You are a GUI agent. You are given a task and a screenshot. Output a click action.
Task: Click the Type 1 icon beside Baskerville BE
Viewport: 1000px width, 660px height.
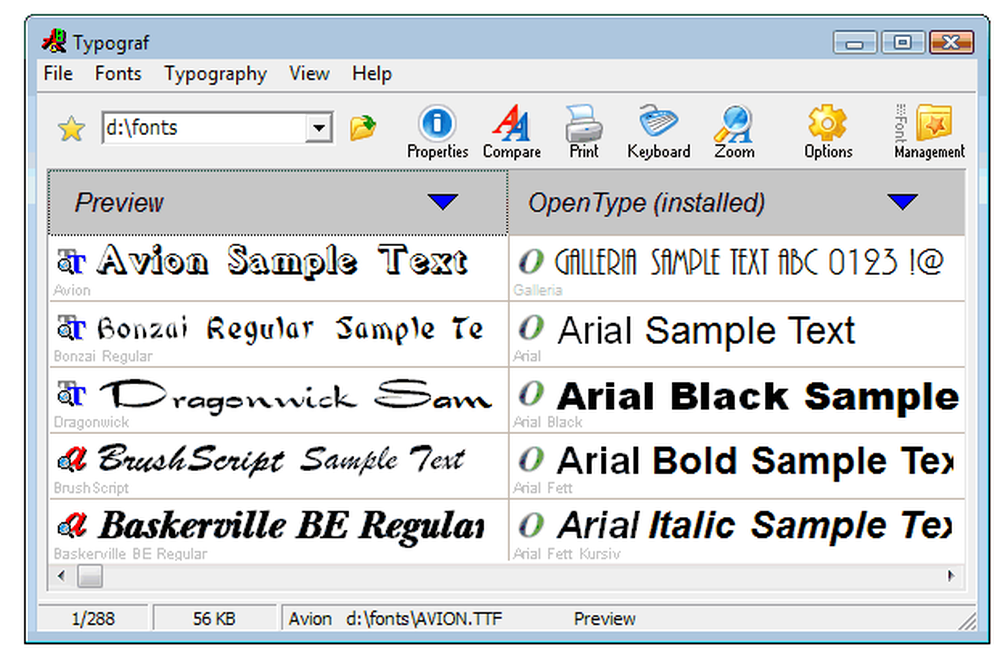[x=71, y=525]
